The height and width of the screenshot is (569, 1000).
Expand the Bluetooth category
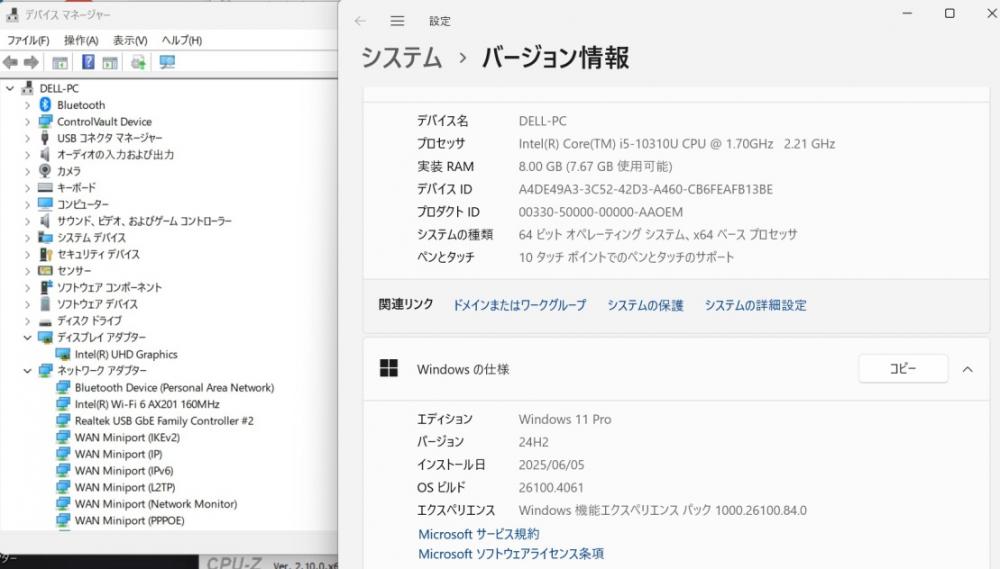(x=27, y=105)
